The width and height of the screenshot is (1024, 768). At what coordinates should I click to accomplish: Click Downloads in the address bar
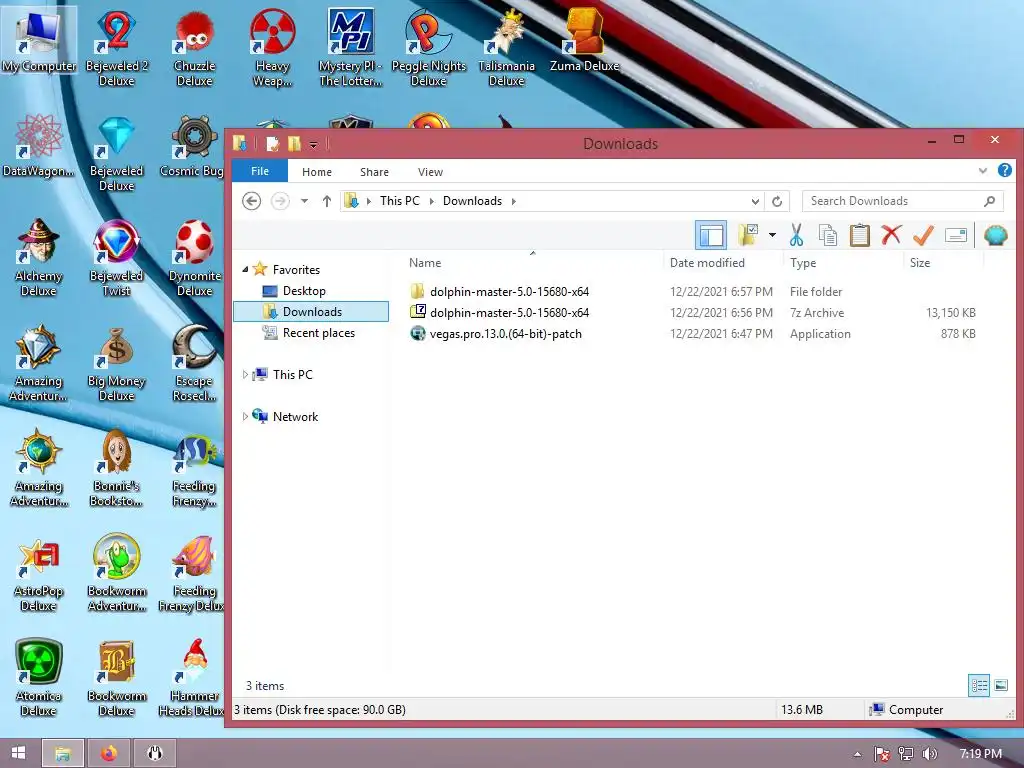click(472, 201)
